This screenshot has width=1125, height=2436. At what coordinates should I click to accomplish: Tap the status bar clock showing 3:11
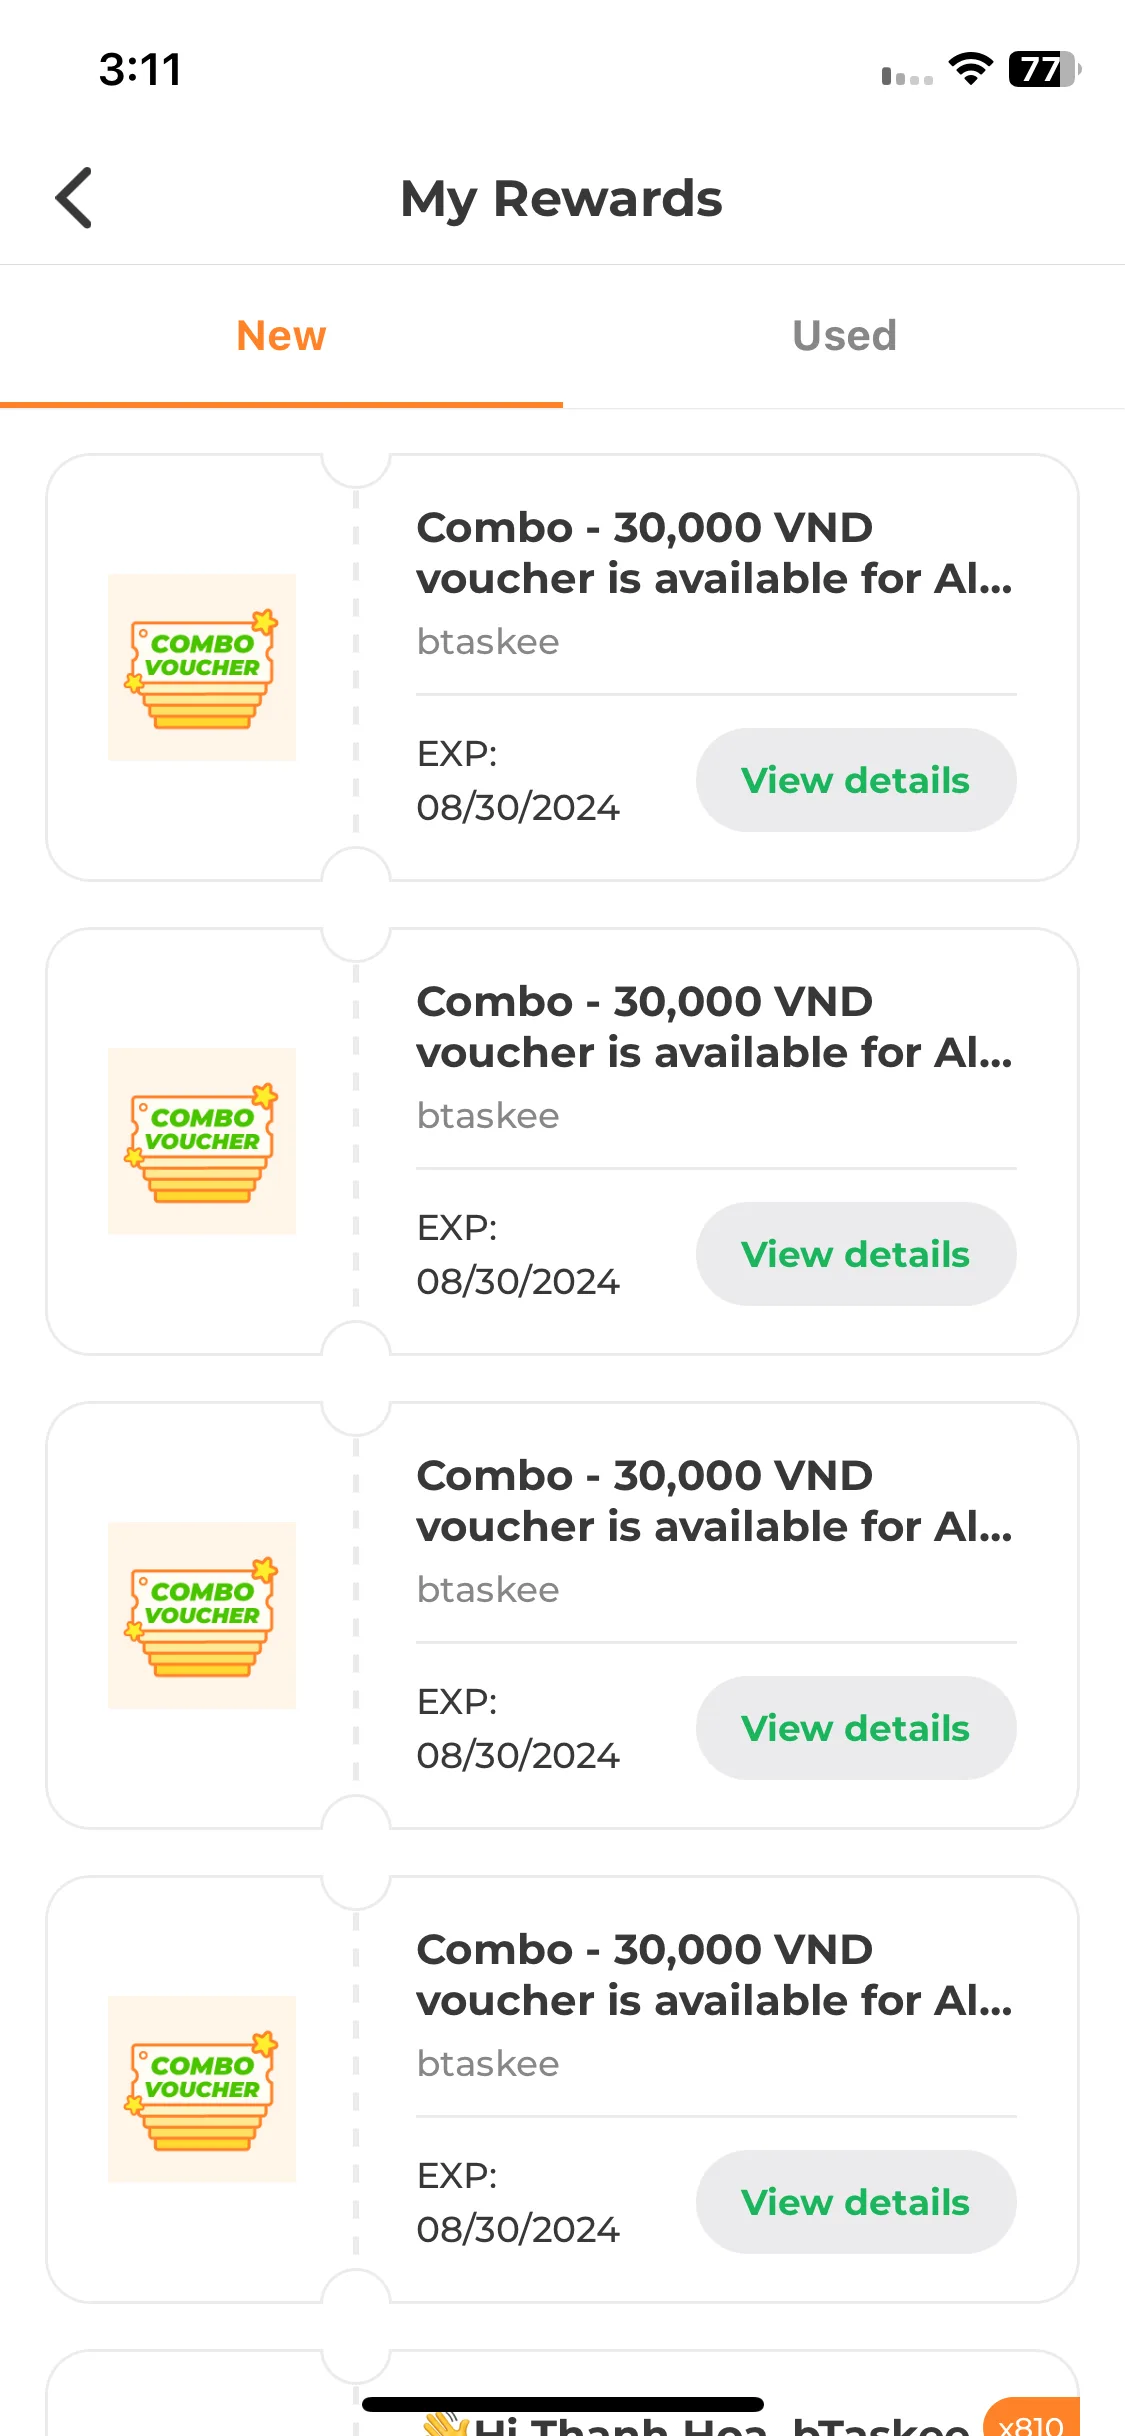tap(140, 69)
